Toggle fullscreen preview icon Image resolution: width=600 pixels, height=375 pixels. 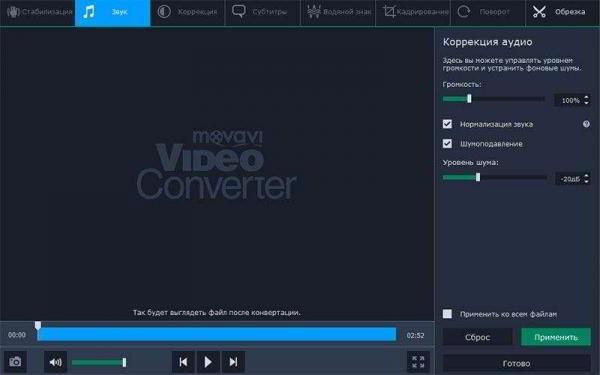pos(418,362)
